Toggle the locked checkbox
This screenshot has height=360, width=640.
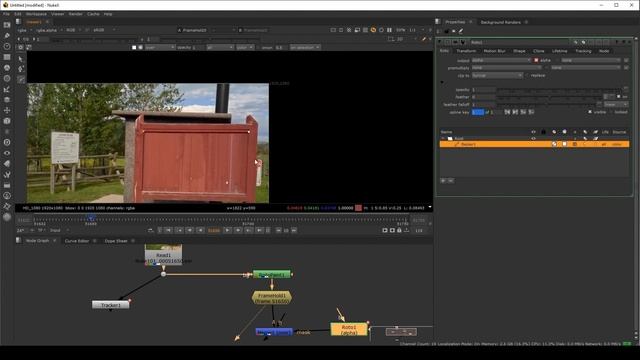tap(611, 112)
